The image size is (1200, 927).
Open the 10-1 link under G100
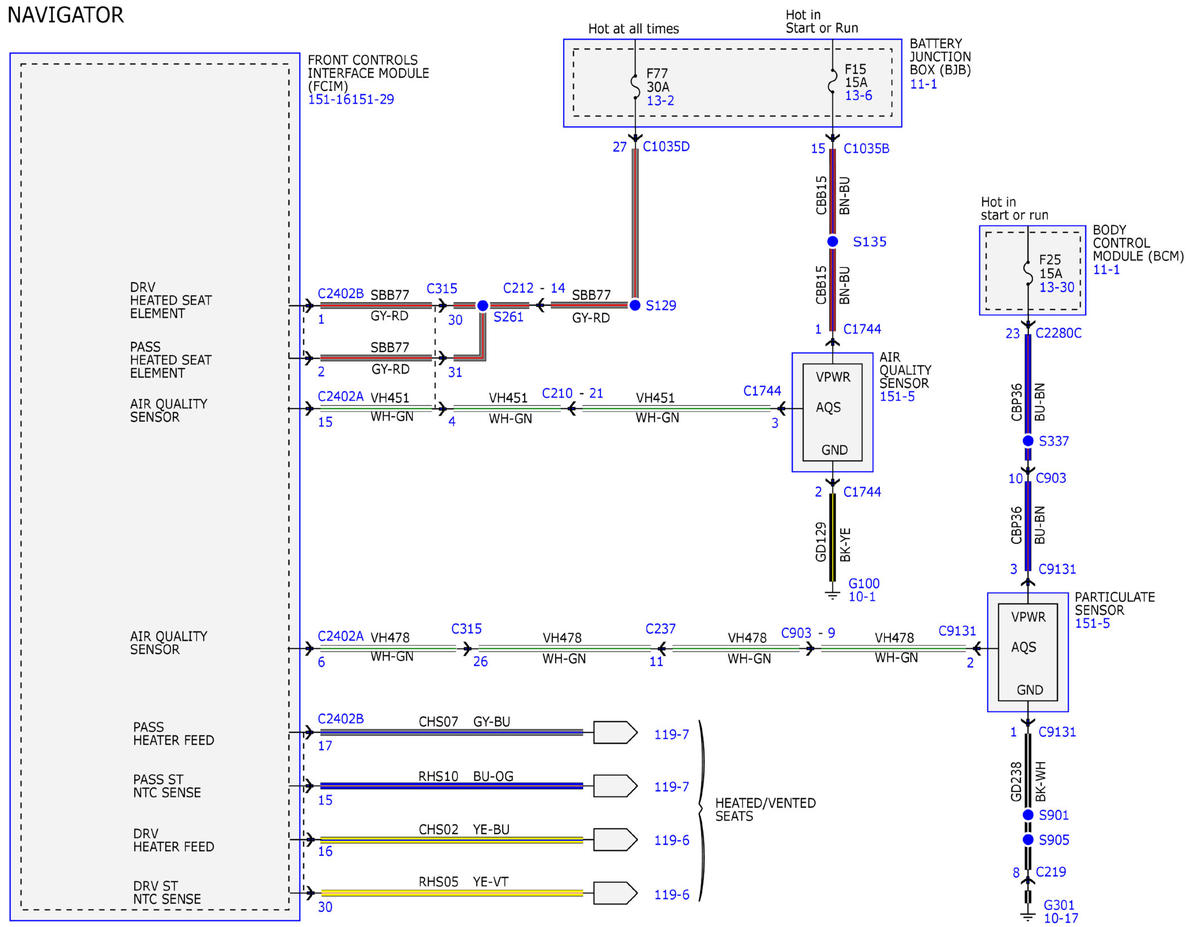click(x=862, y=597)
